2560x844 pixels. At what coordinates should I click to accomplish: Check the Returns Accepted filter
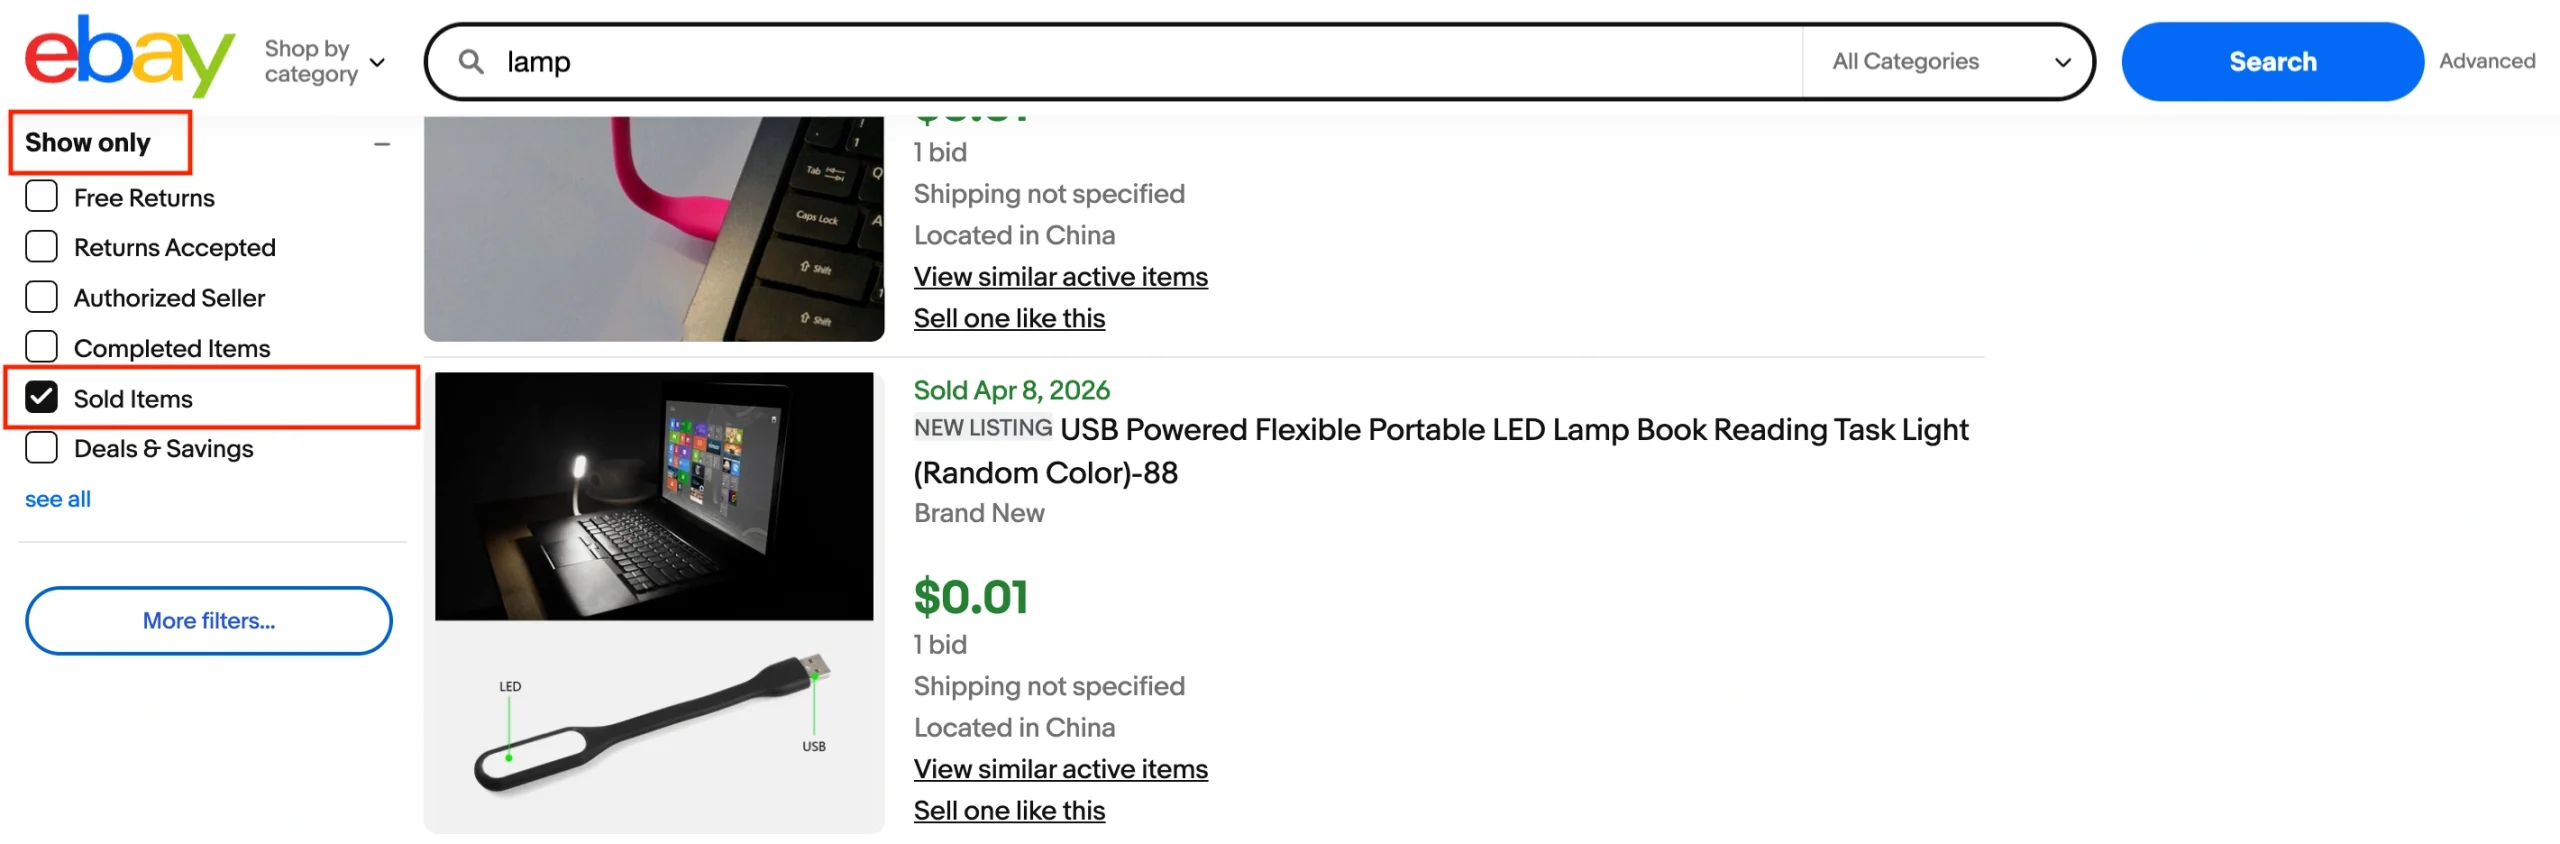[42, 247]
